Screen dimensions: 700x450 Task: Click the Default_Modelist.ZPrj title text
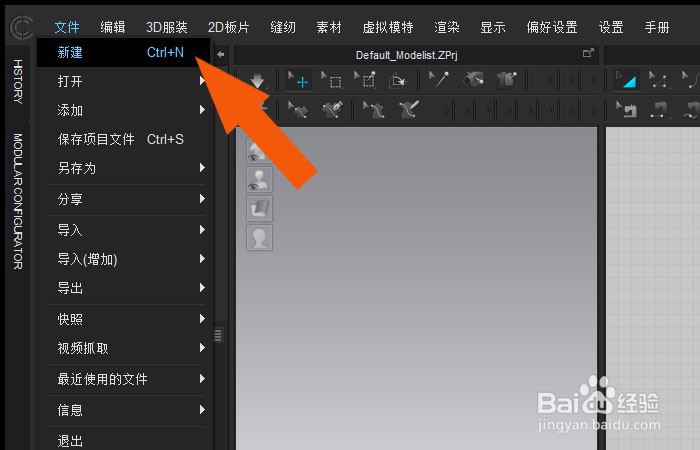tap(406, 55)
